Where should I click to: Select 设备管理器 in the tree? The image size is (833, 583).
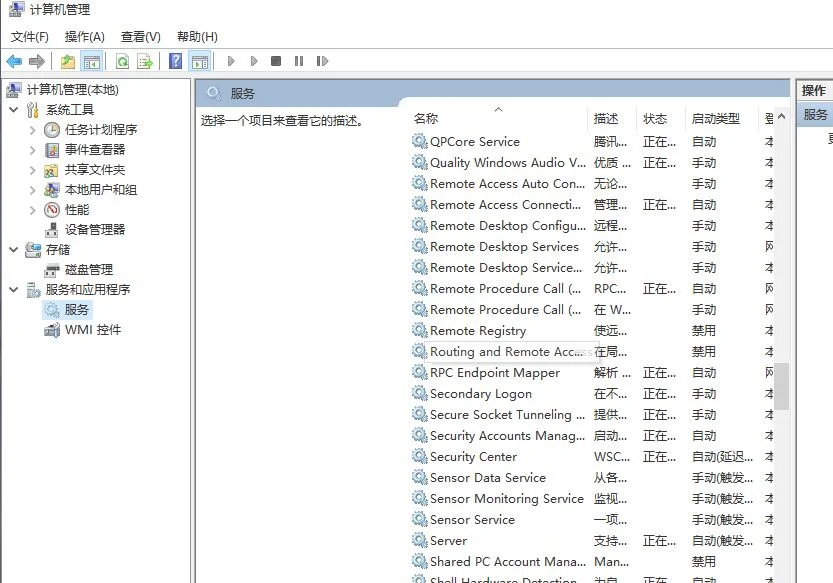[95, 230]
